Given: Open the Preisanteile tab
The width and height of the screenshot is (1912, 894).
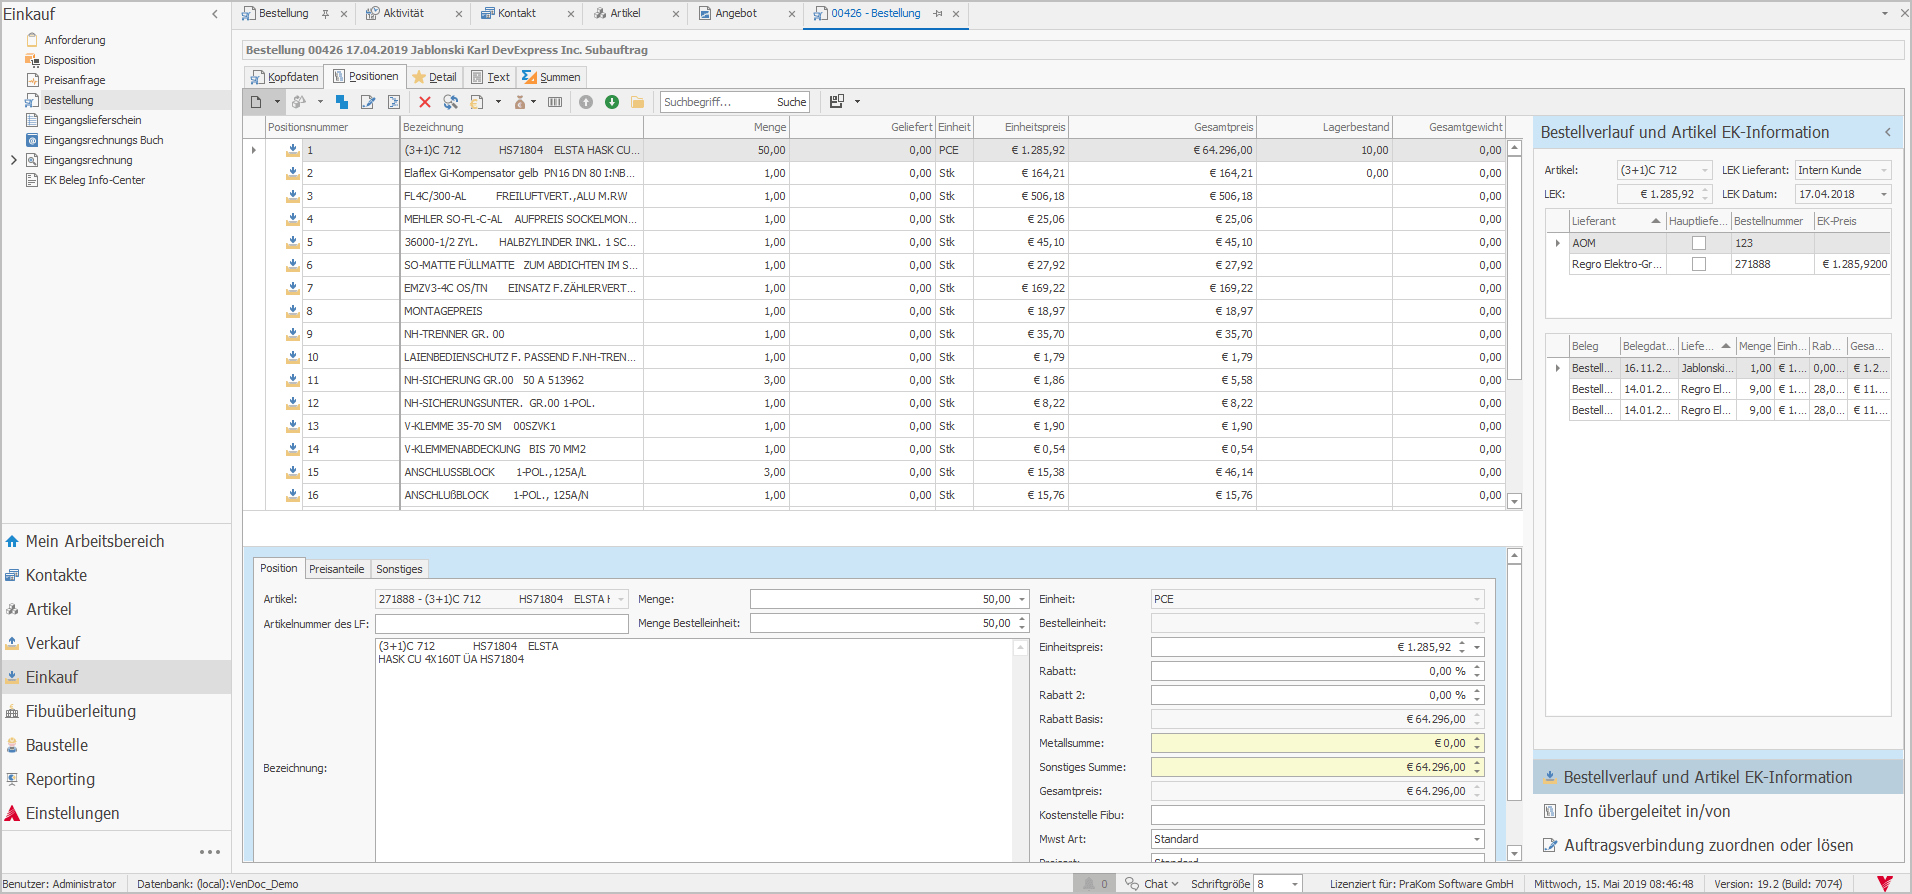Looking at the screenshot, I should point(336,569).
